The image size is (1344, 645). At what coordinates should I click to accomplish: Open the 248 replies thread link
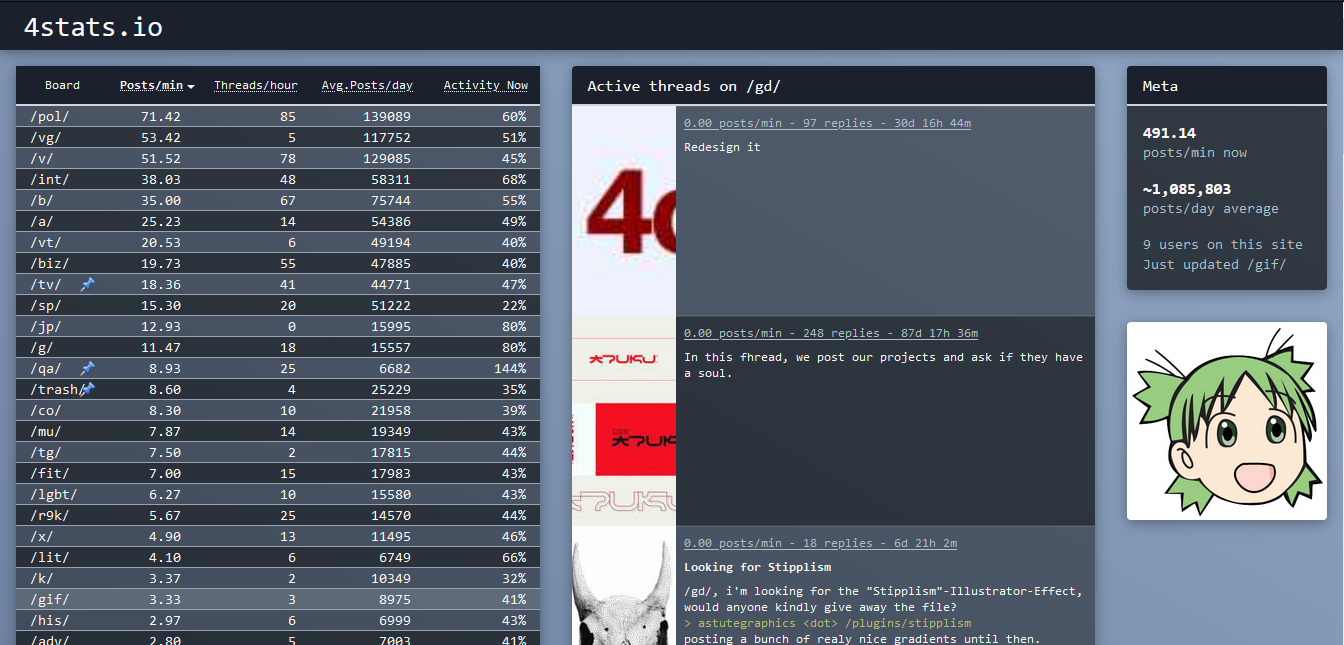click(x=831, y=333)
